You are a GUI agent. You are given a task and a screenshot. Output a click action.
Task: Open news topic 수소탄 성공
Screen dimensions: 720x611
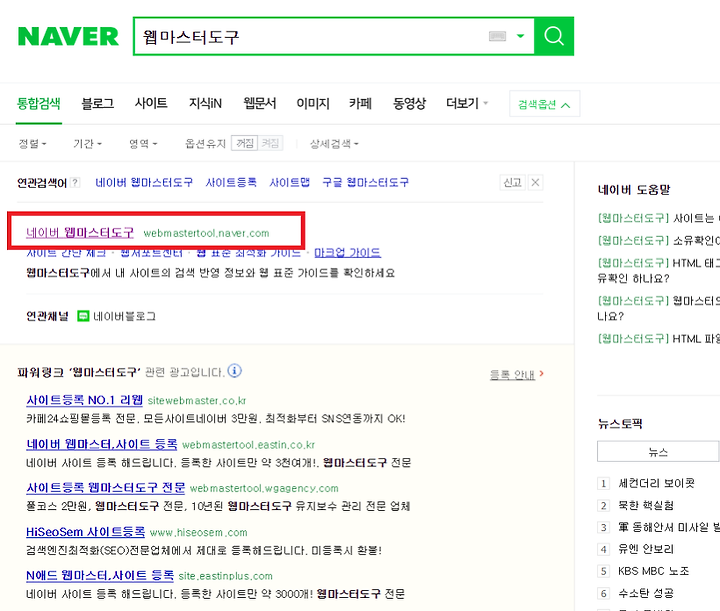click(x=646, y=594)
